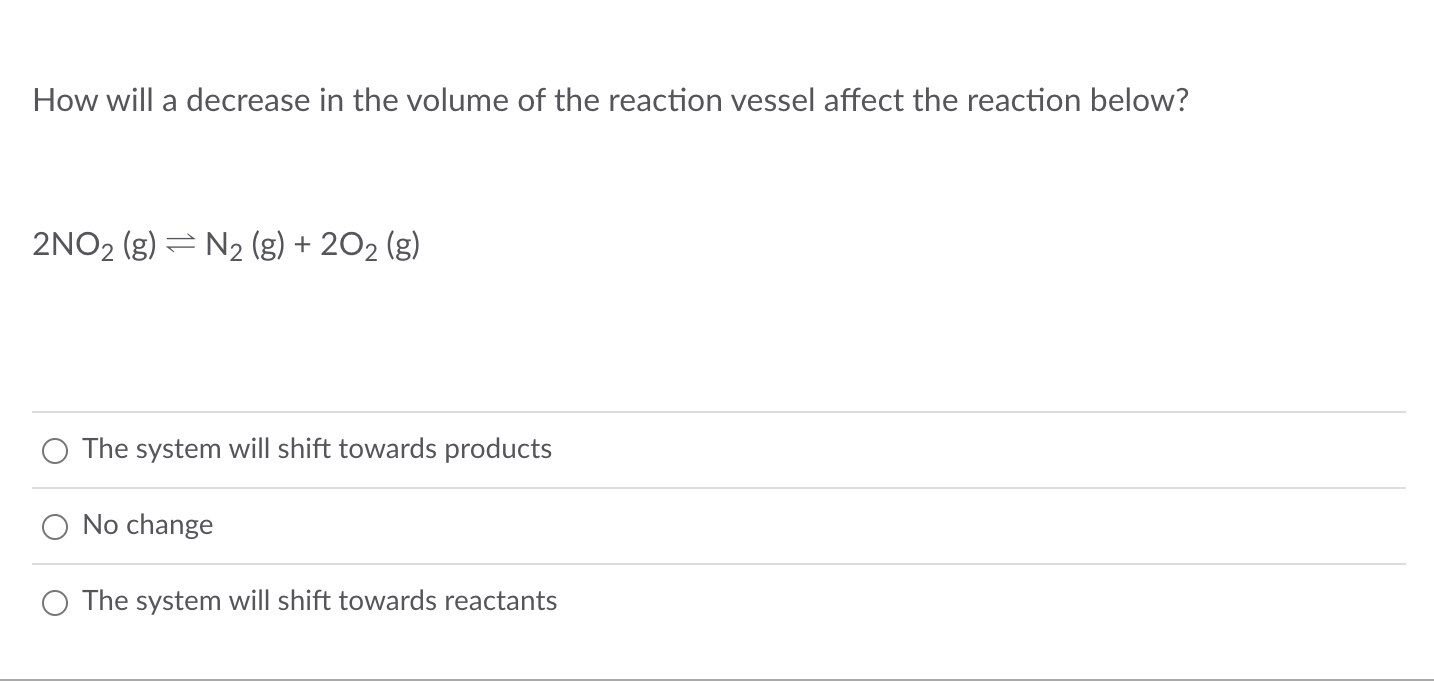Image resolution: width=1434 pixels, height=682 pixels.
Task: Click the answer text 'No change'
Action: 148,525
